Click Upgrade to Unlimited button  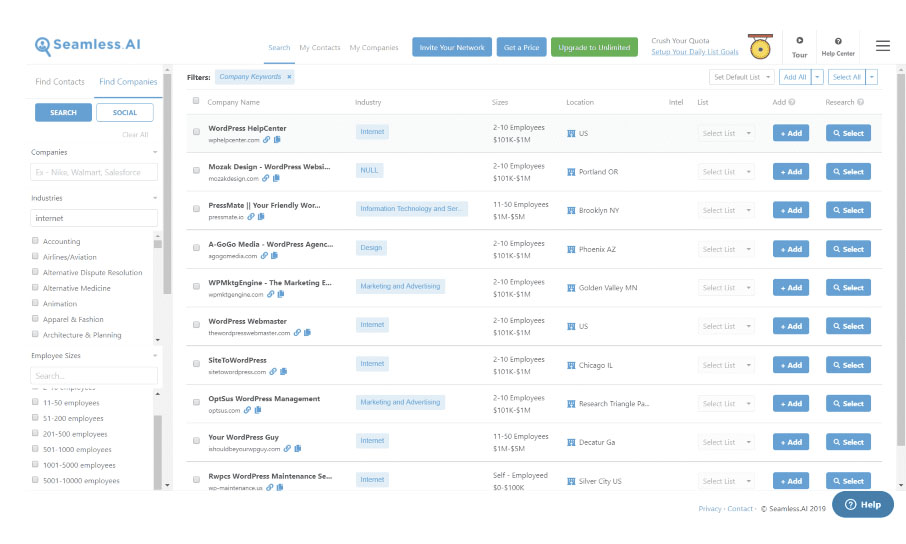(594, 47)
